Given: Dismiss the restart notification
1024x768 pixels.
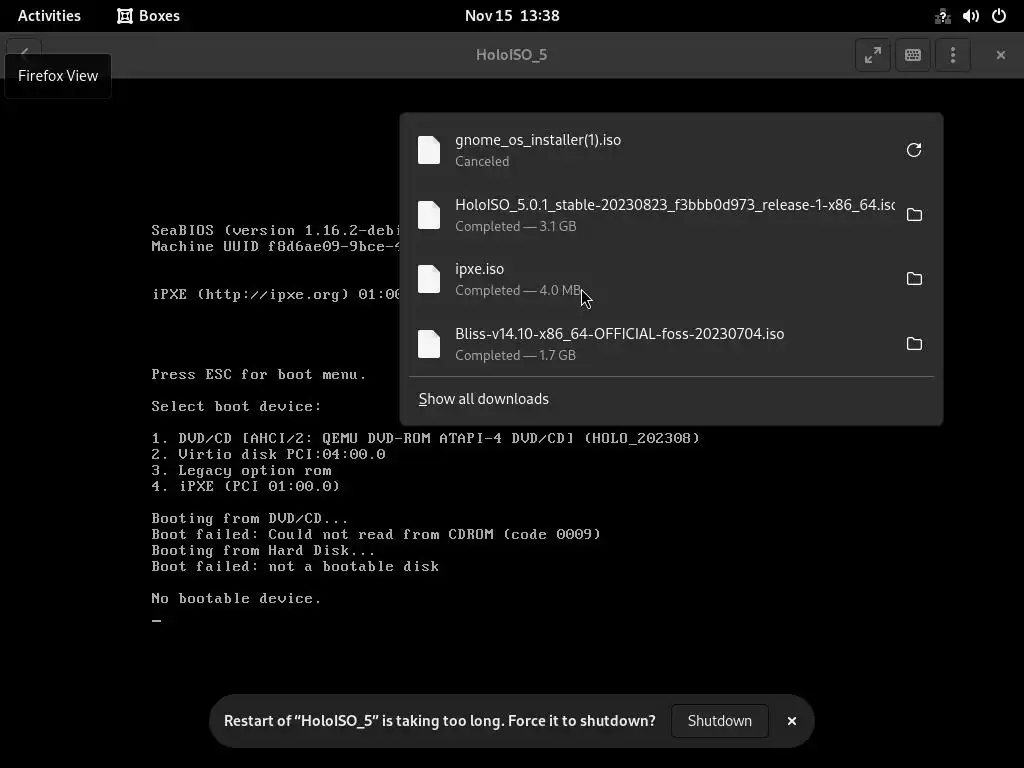Looking at the screenshot, I should point(792,721).
